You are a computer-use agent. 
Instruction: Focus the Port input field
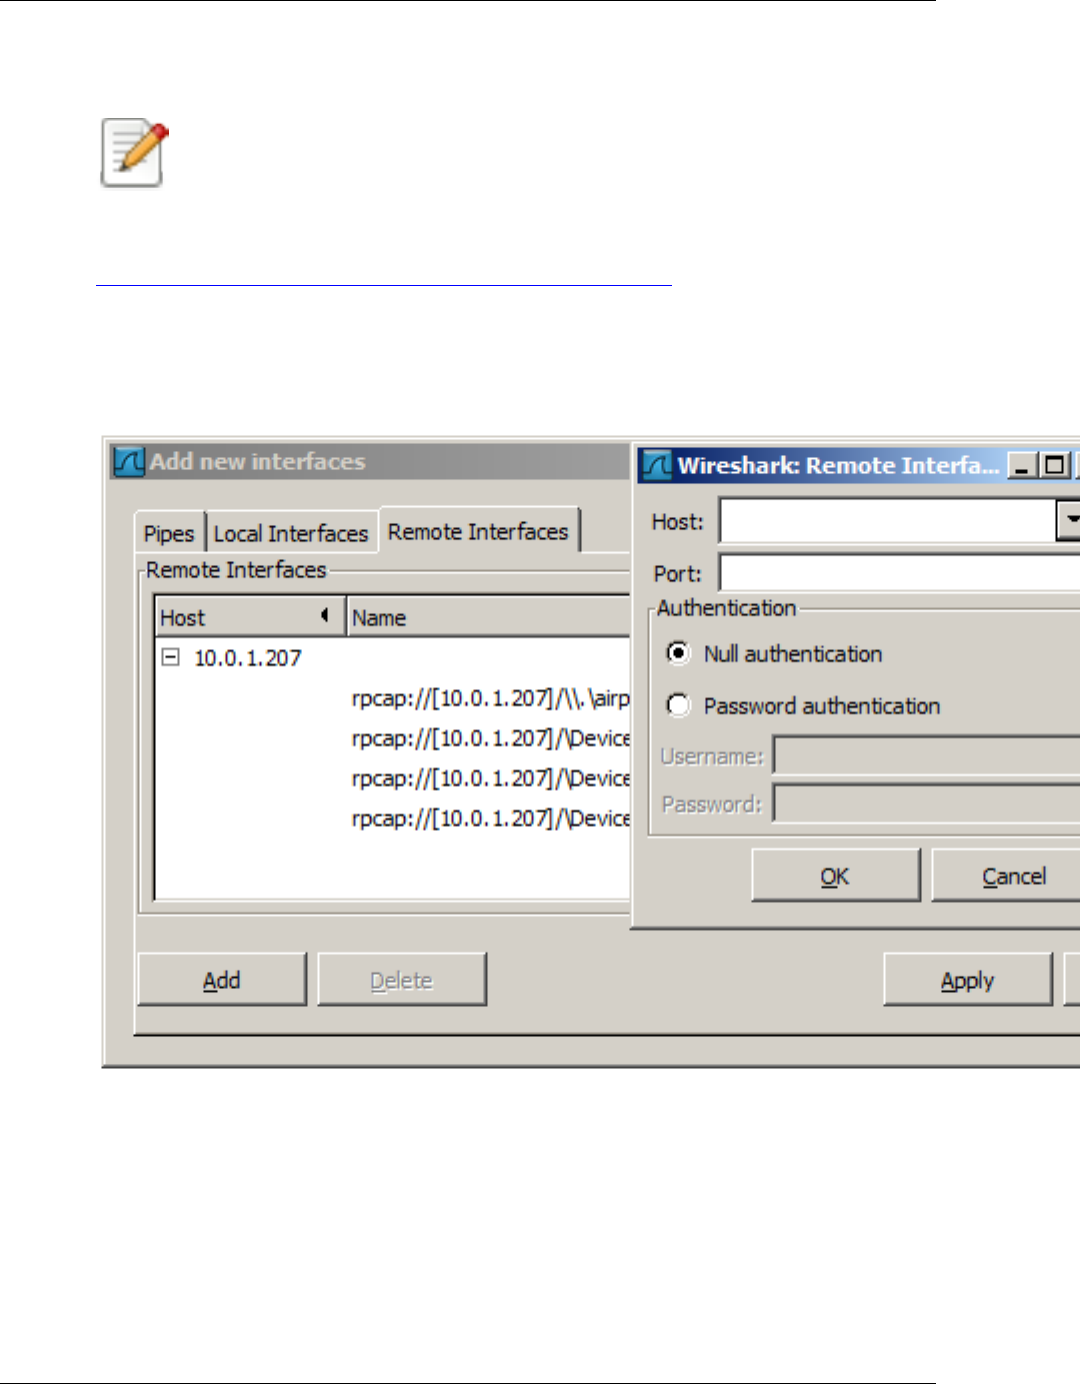click(900, 573)
